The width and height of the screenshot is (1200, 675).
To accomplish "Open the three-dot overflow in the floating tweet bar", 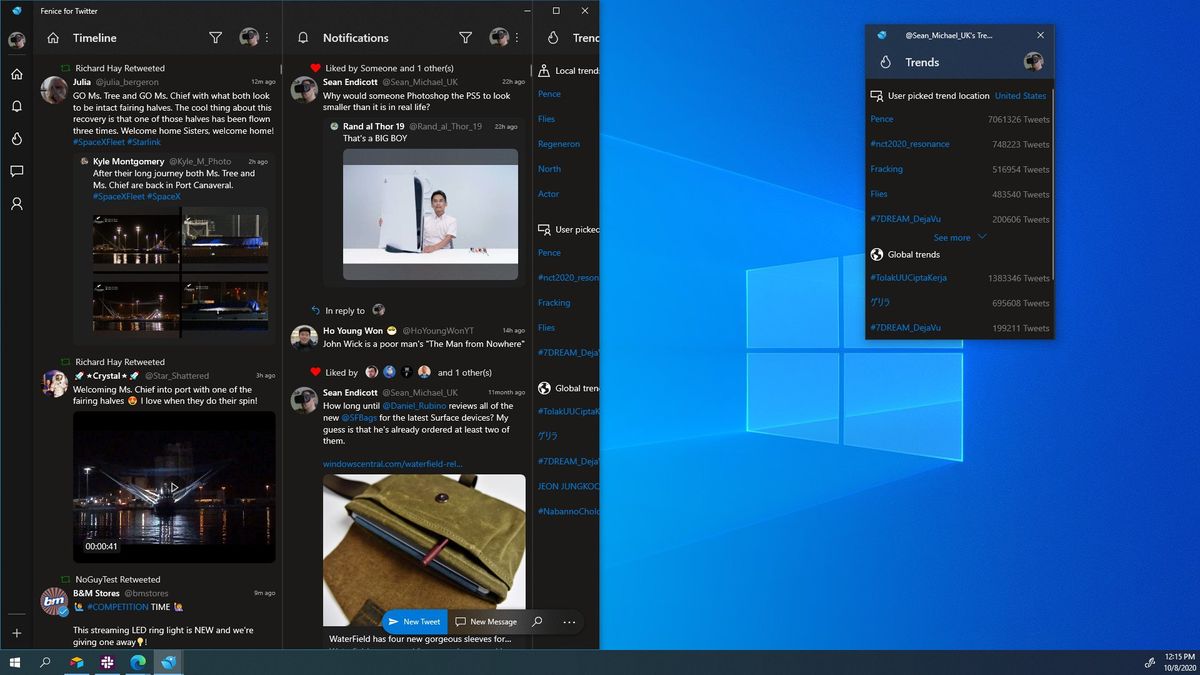I will [569, 621].
